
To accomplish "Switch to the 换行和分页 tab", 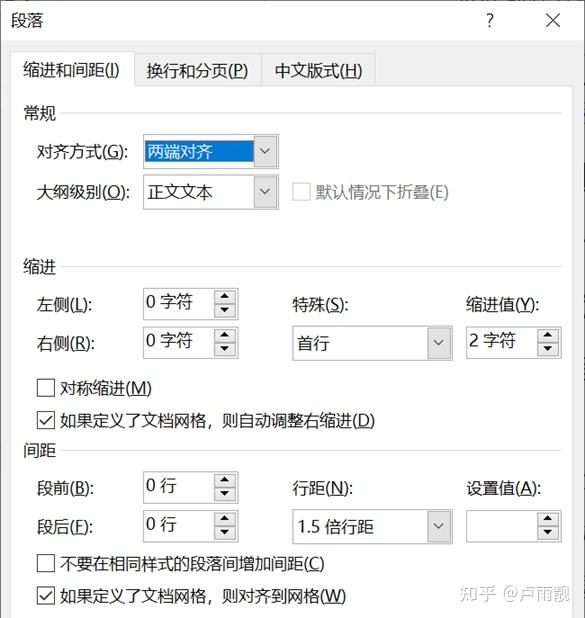I will [197, 71].
